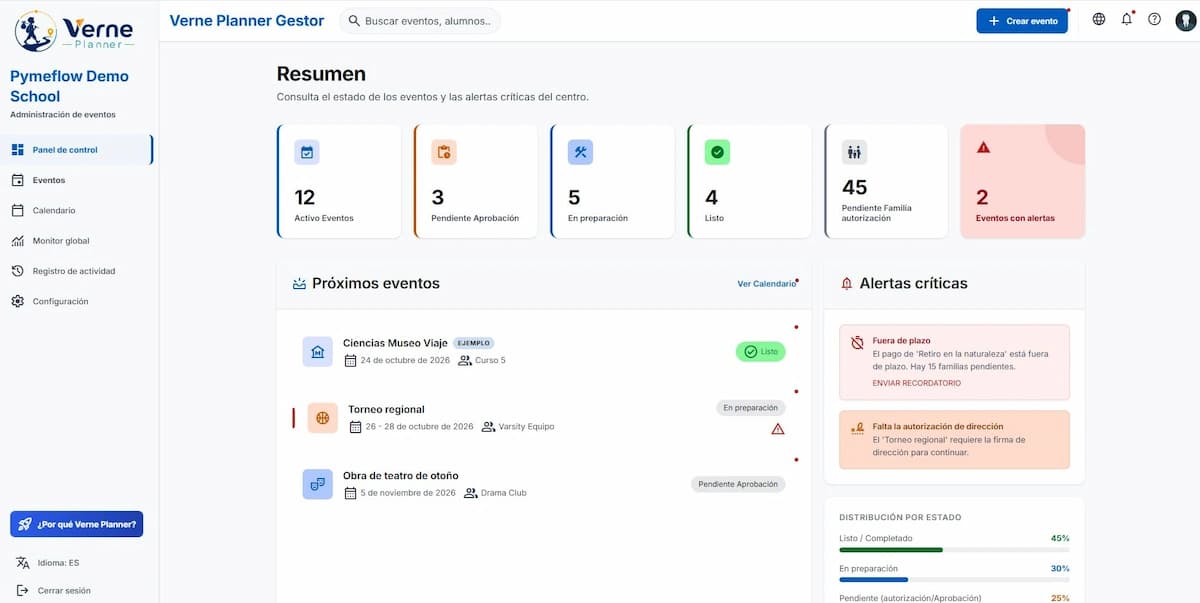Click the logout arrow icon

click(x=22, y=590)
